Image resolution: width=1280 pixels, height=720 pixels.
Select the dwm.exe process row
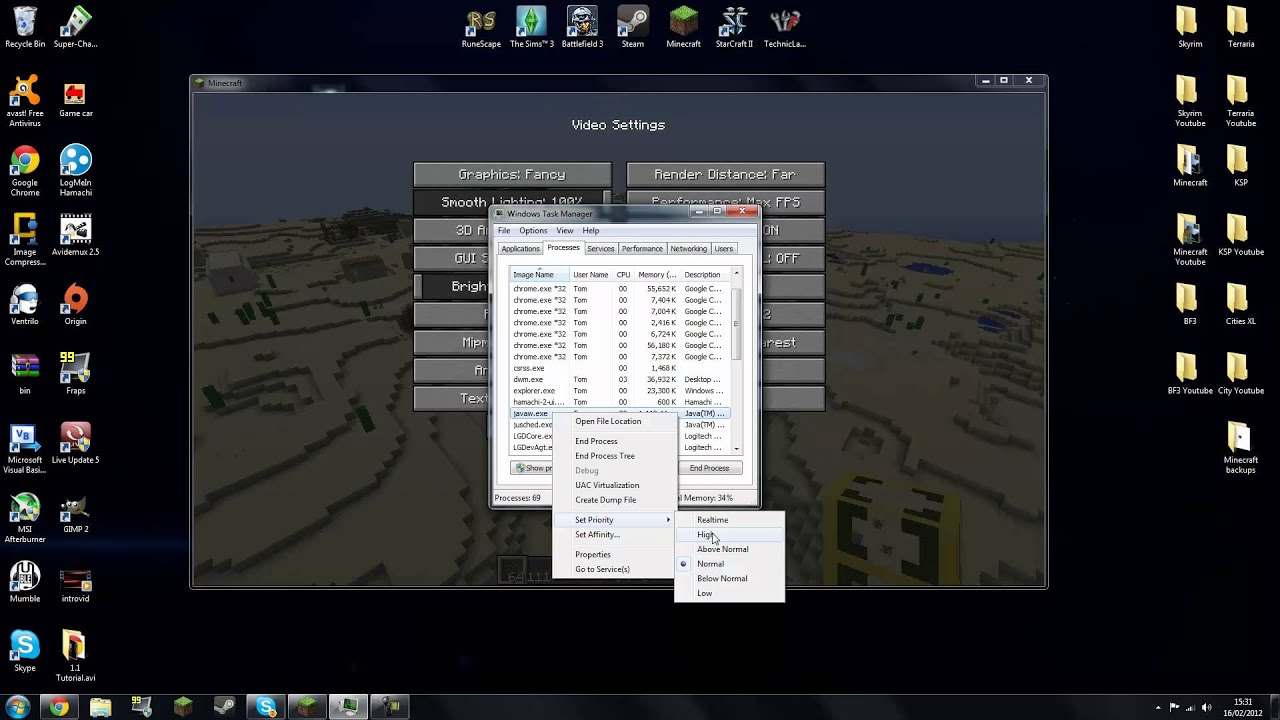tap(620, 380)
